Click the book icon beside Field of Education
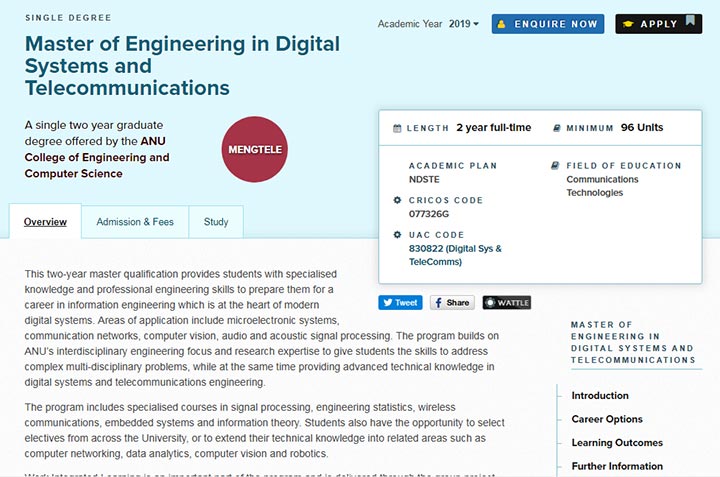 [x=555, y=165]
